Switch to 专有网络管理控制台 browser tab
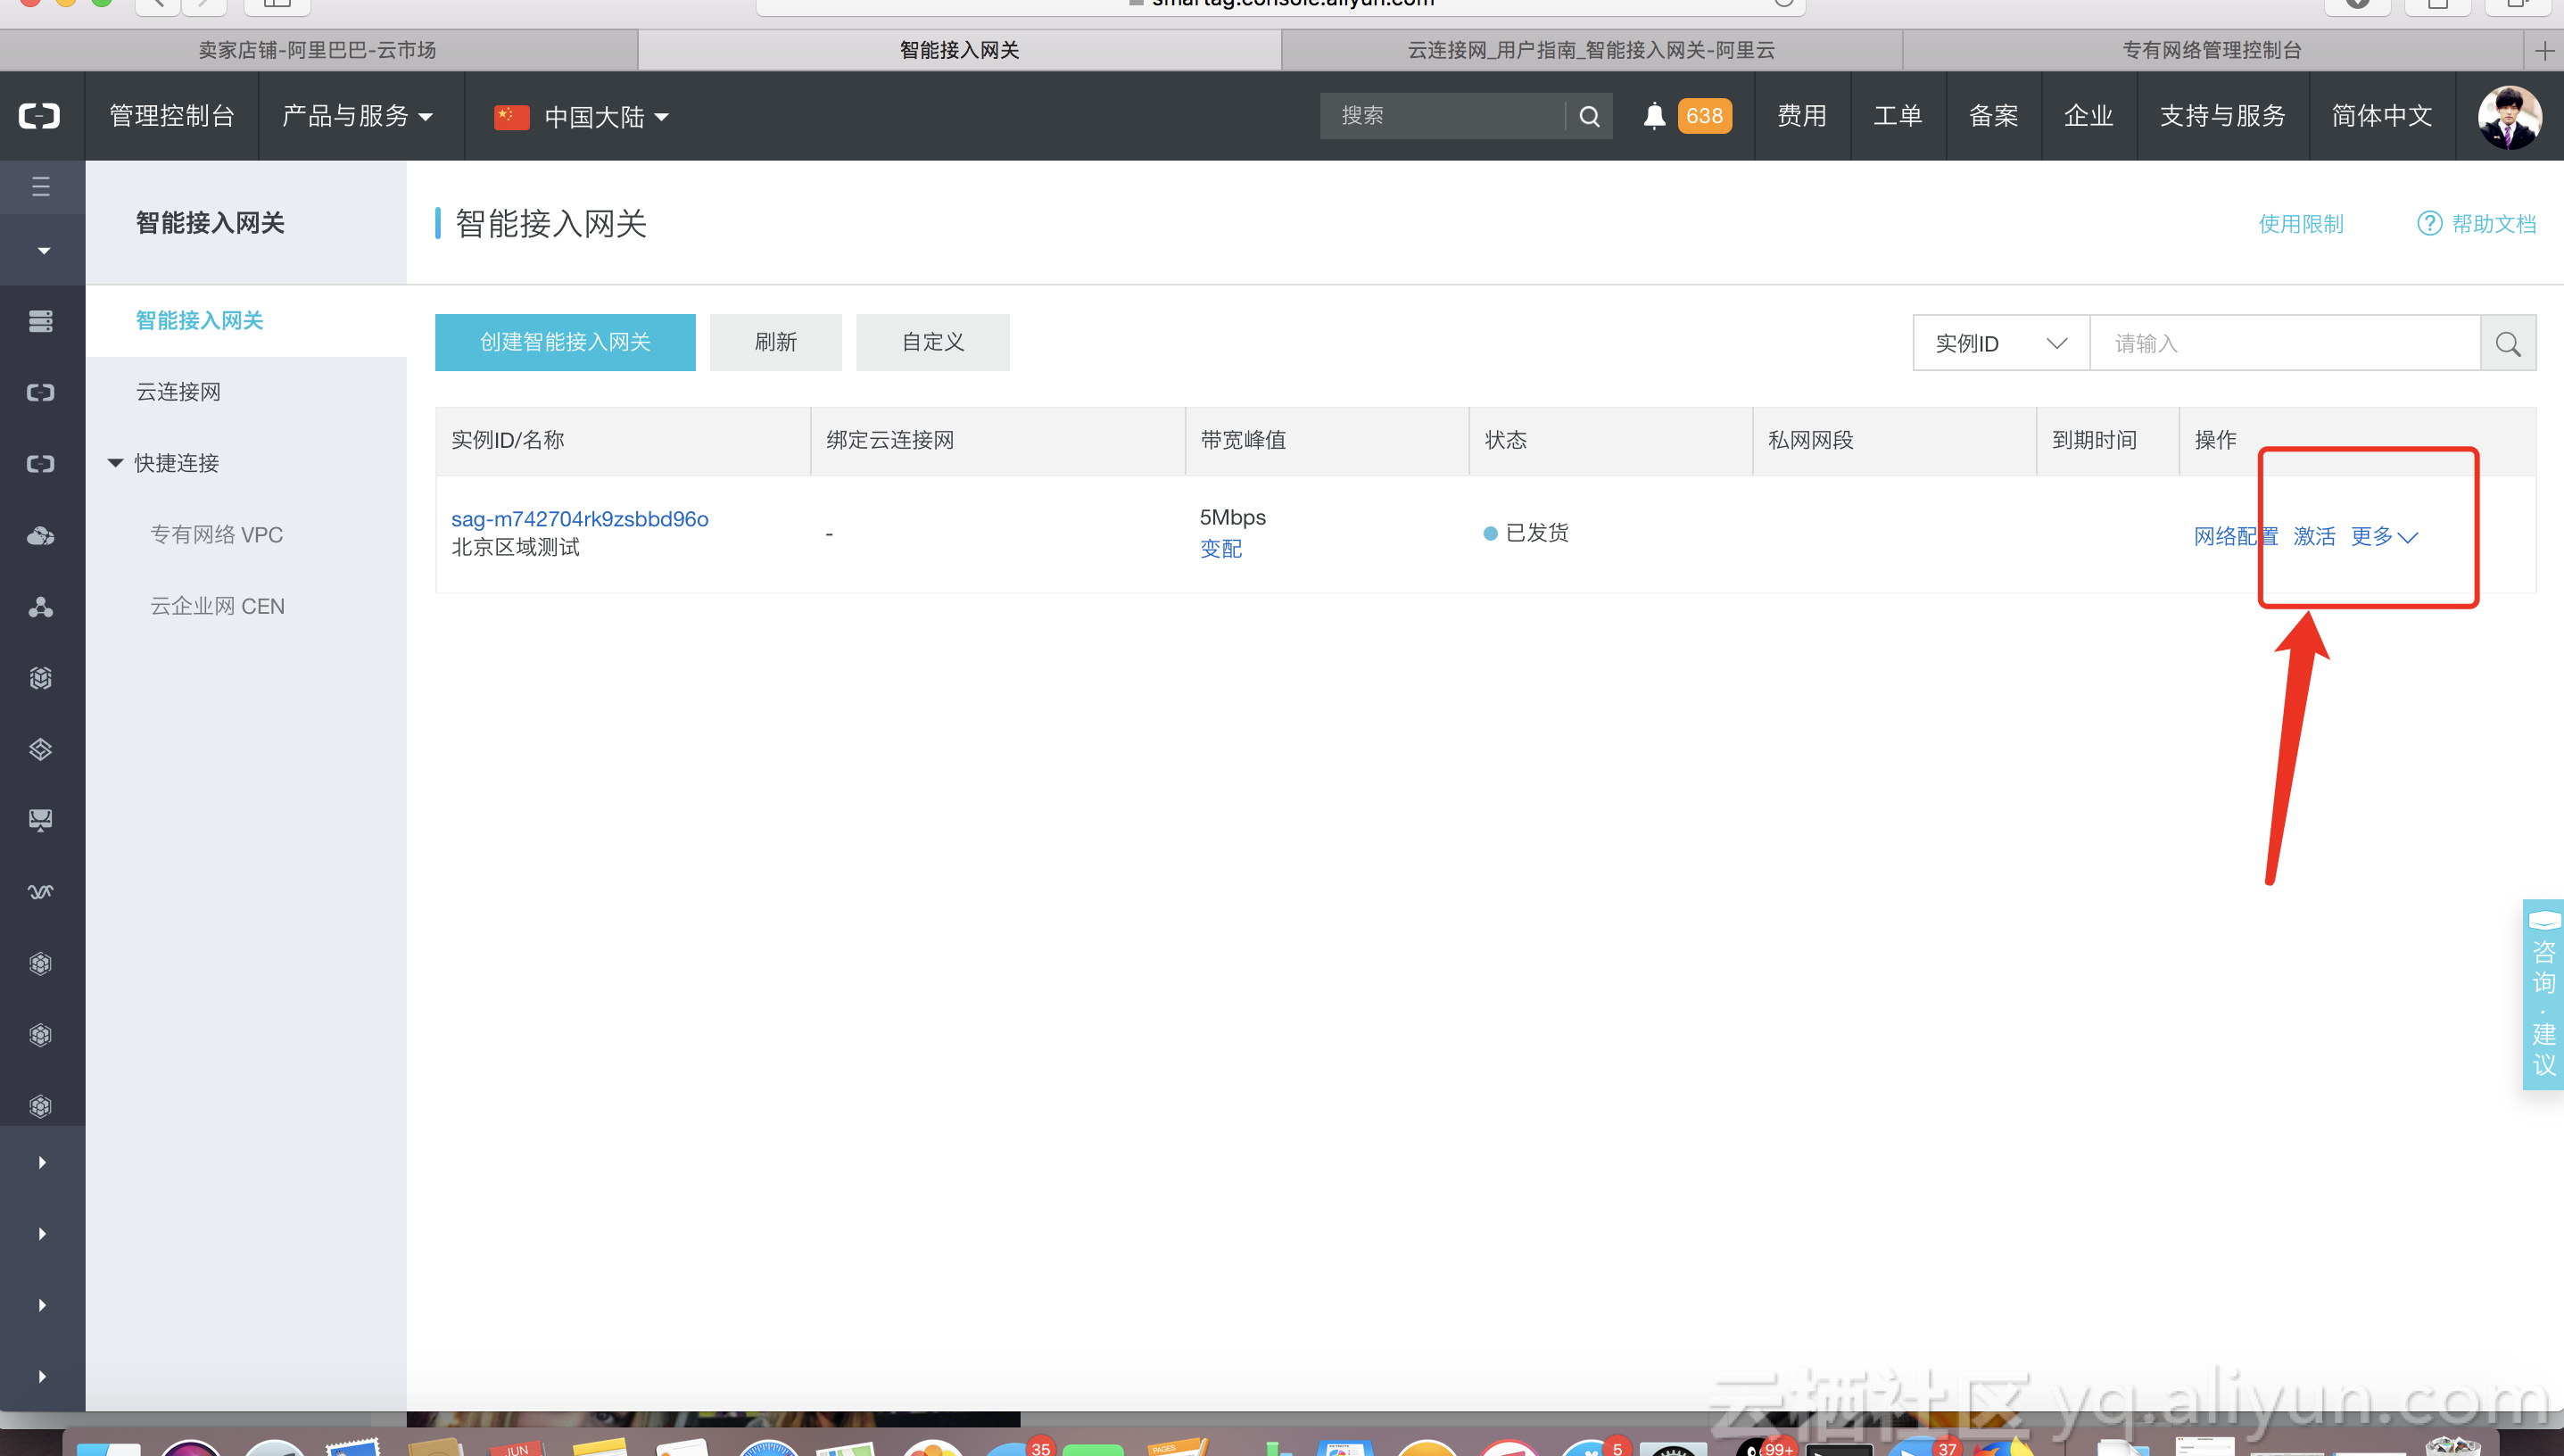Viewport: 2564px width, 1456px height. pos(2212,50)
